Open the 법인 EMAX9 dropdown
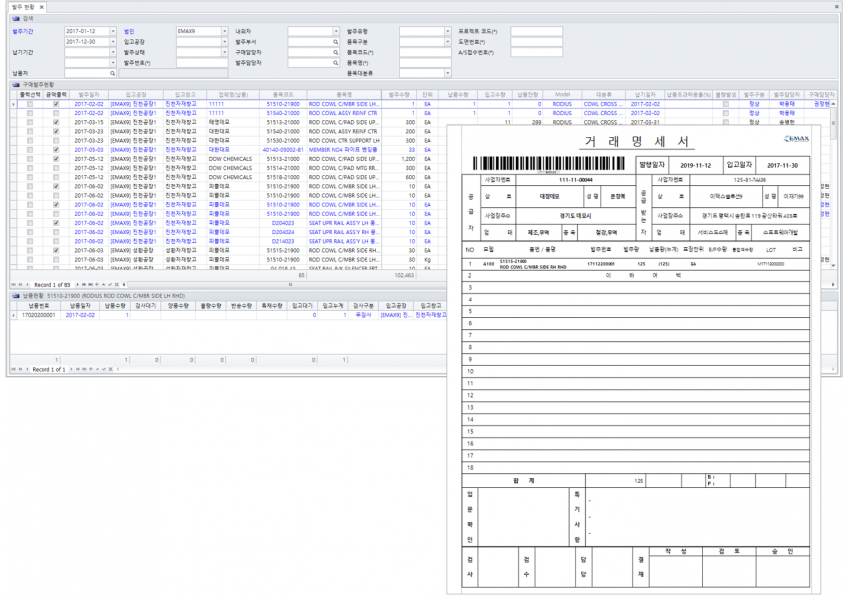 pos(224,31)
